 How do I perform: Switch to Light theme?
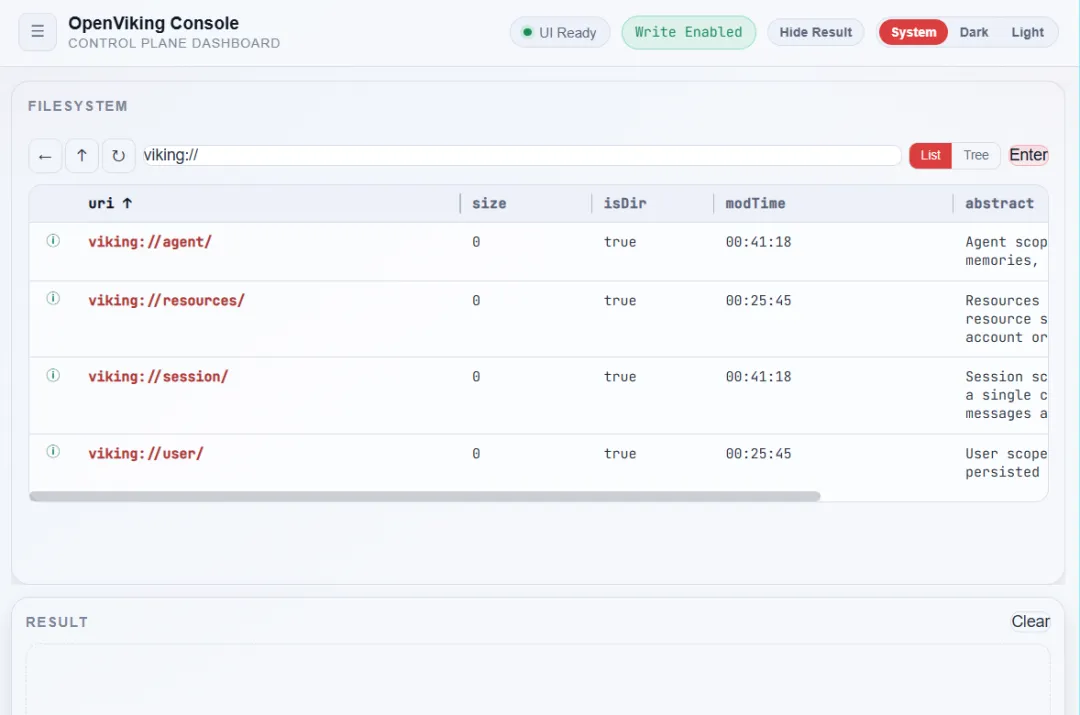(x=1027, y=32)
